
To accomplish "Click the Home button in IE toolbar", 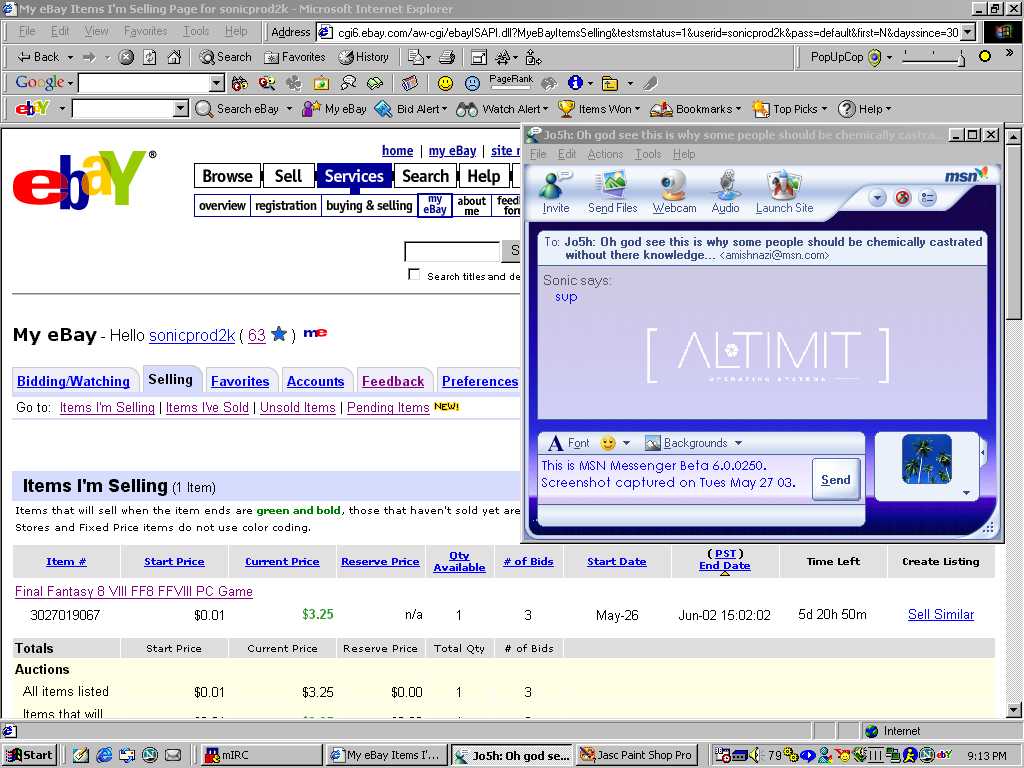I will [x=174, y=57].
